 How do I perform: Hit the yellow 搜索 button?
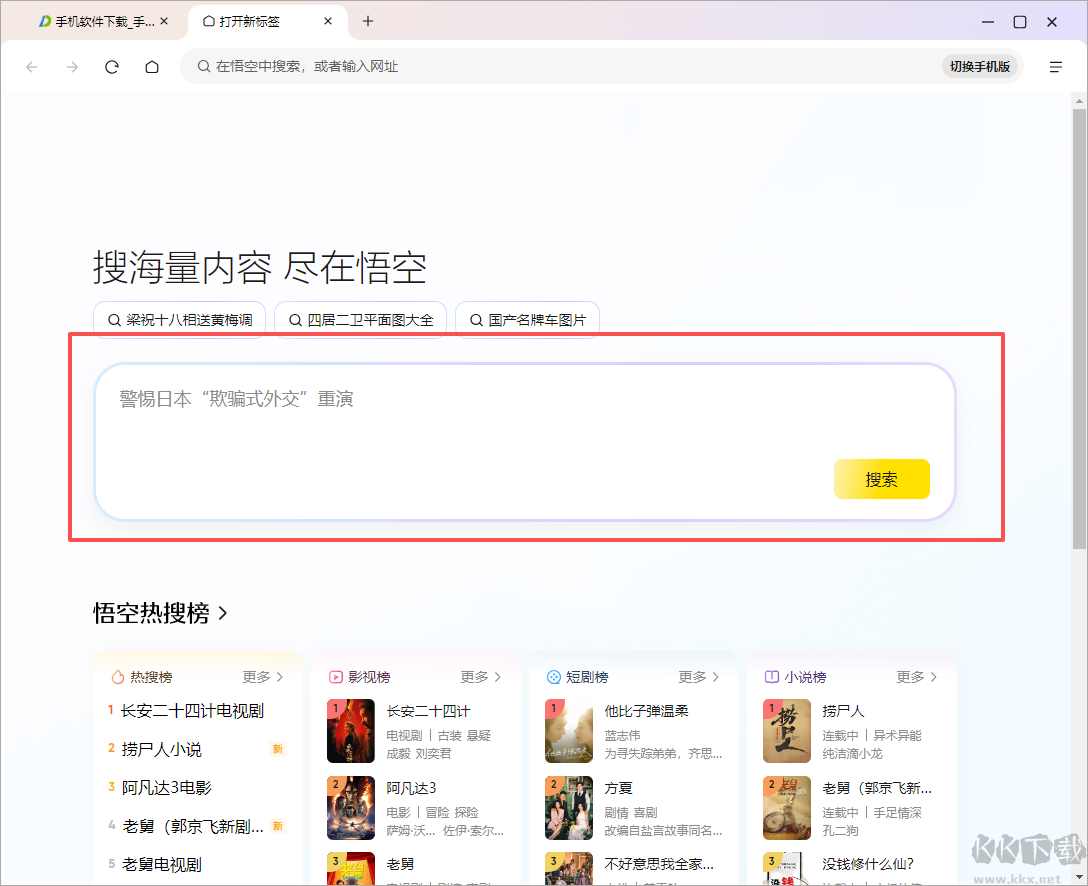(x=881, y=479)
